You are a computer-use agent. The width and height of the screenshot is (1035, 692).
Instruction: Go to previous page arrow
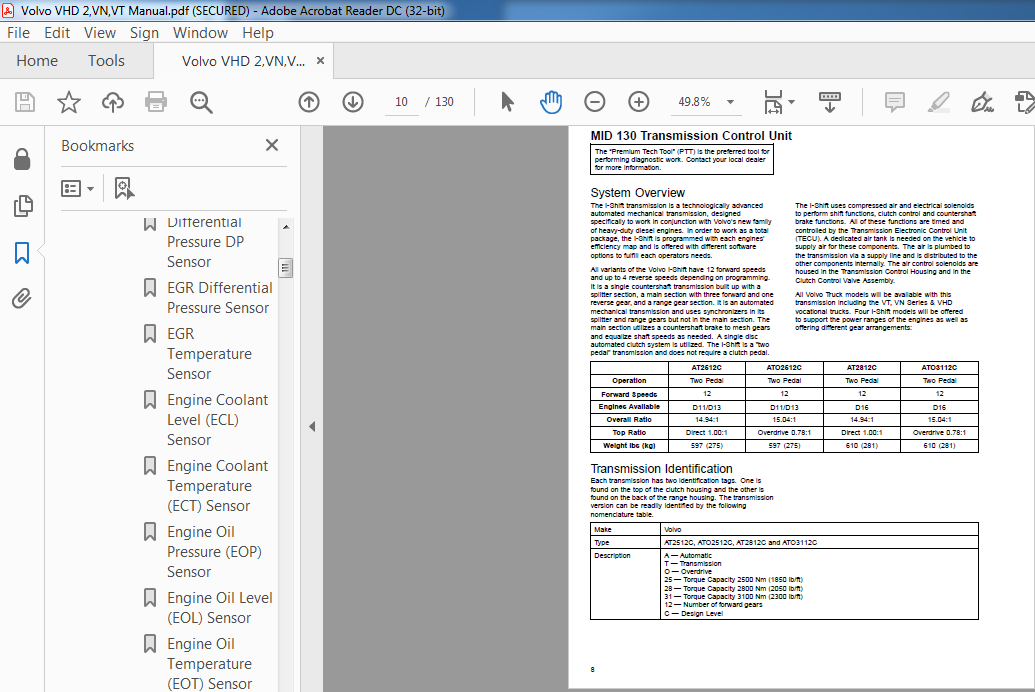coord(309,102)
